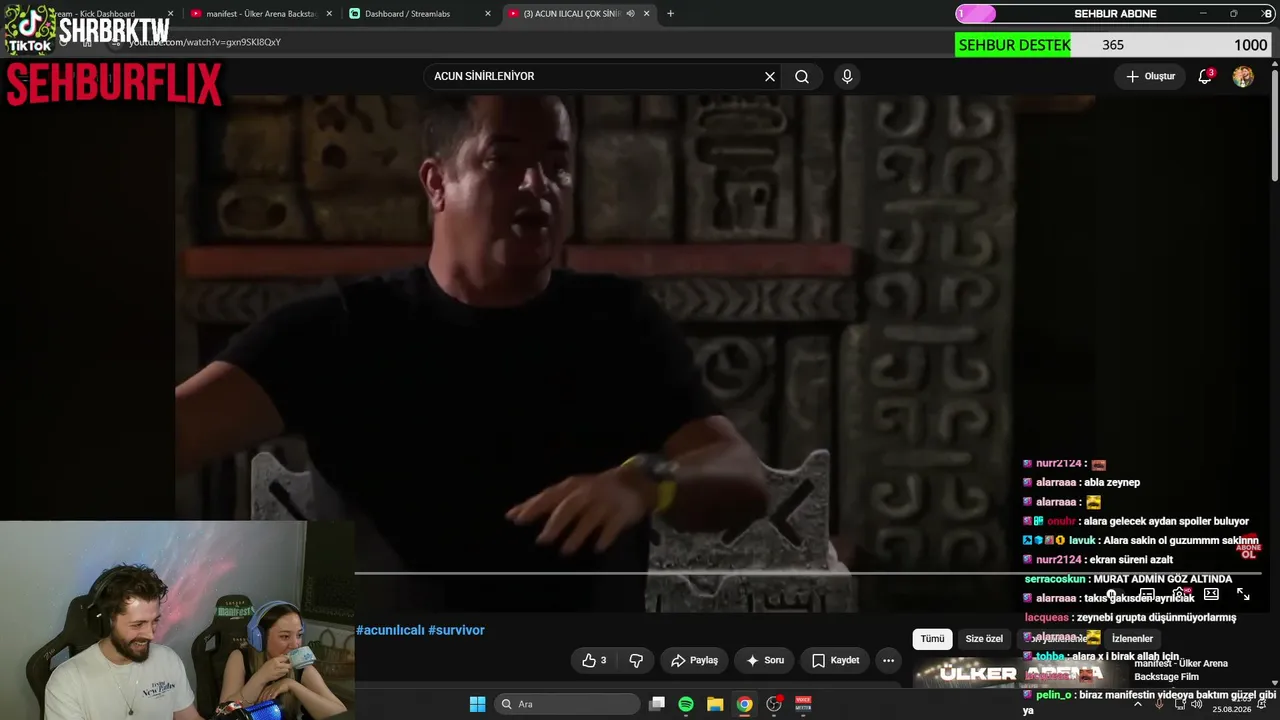Viewport: 1280px width, 720px height.
Task: Switch player to theater mode
Action: (1211, 594)
